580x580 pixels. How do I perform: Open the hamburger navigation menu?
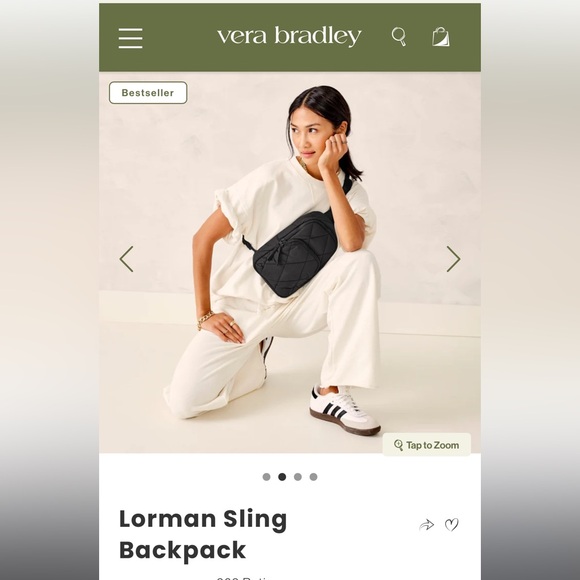point(130,38)
